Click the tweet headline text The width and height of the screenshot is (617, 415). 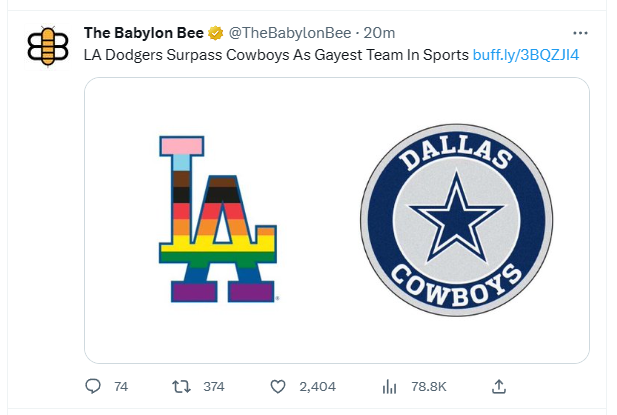click(276, 55)
